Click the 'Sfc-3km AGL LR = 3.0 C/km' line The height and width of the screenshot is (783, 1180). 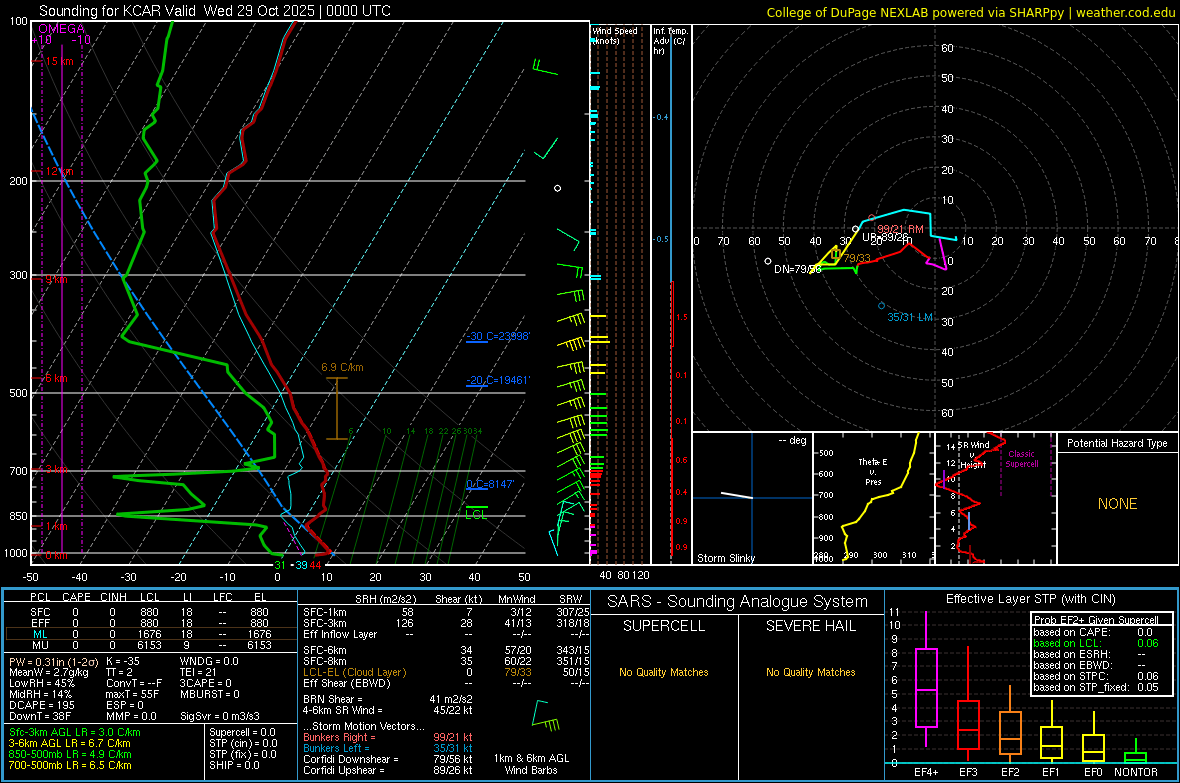(x=75, y=732)
